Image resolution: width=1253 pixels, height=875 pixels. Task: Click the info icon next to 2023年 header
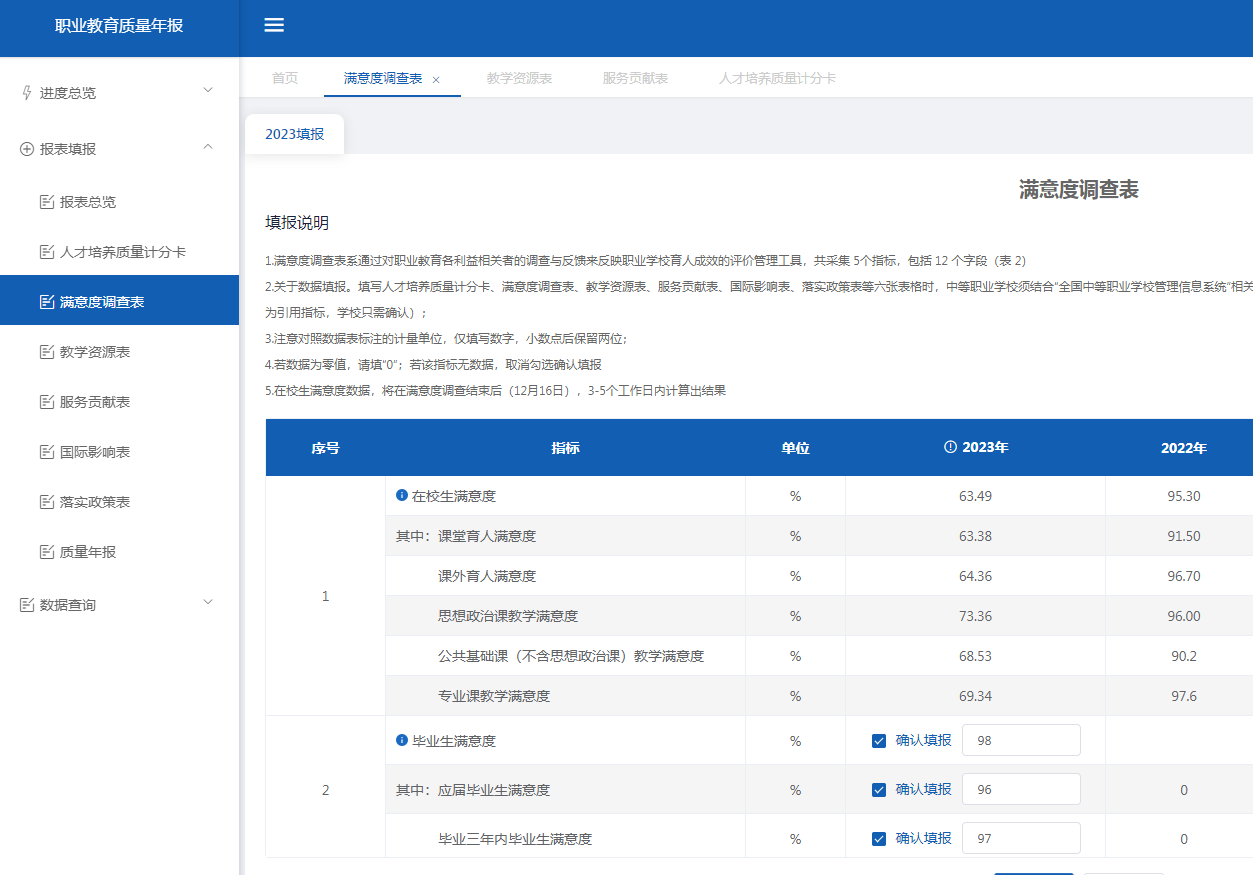click(x=950, y=447)
